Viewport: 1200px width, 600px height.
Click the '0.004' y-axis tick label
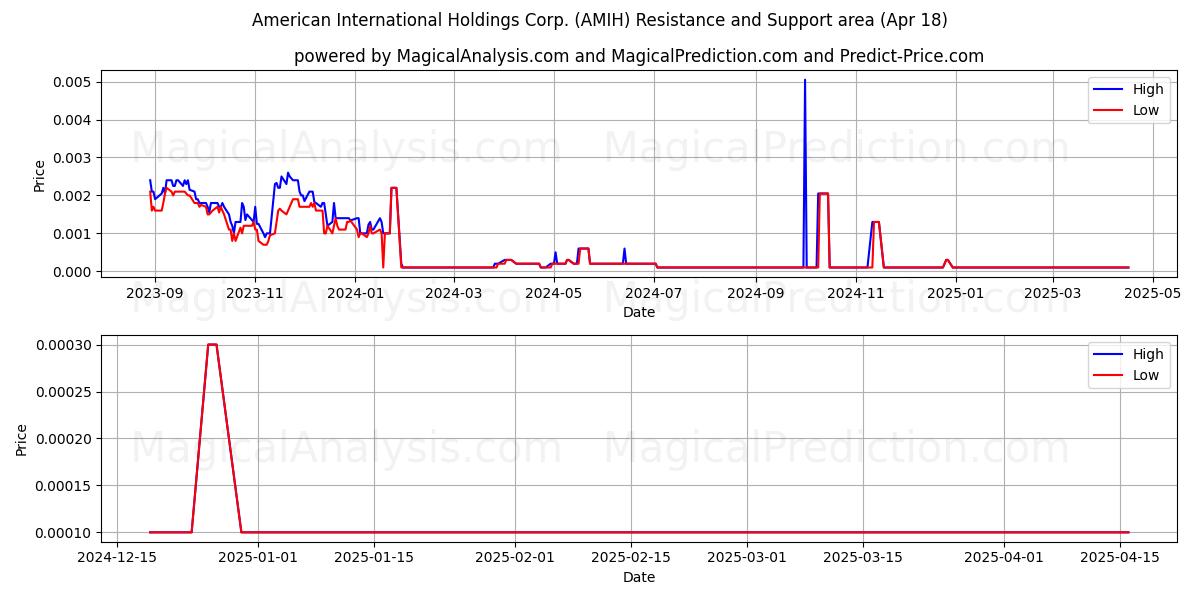click(73, 120)
